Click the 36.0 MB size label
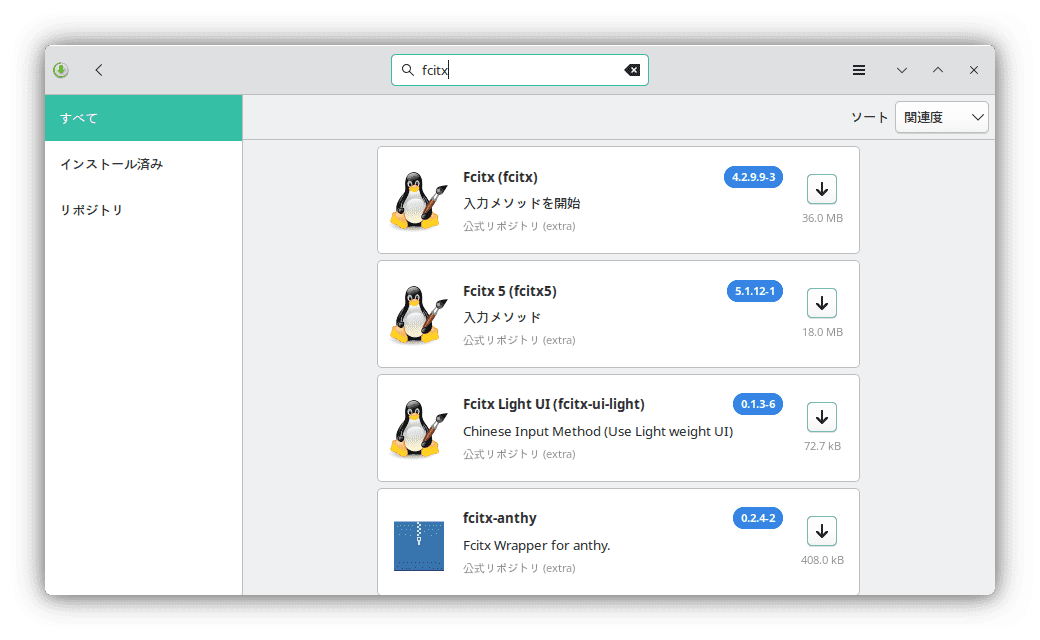The image size is (1040, 640). [x=822, y=218]
